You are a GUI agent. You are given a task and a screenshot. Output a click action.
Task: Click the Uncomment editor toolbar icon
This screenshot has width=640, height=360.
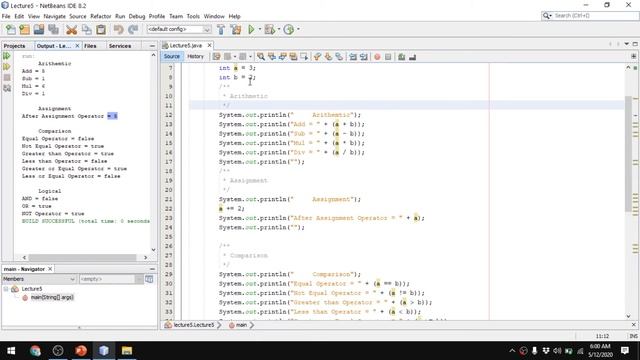click(x=412, y=57)
